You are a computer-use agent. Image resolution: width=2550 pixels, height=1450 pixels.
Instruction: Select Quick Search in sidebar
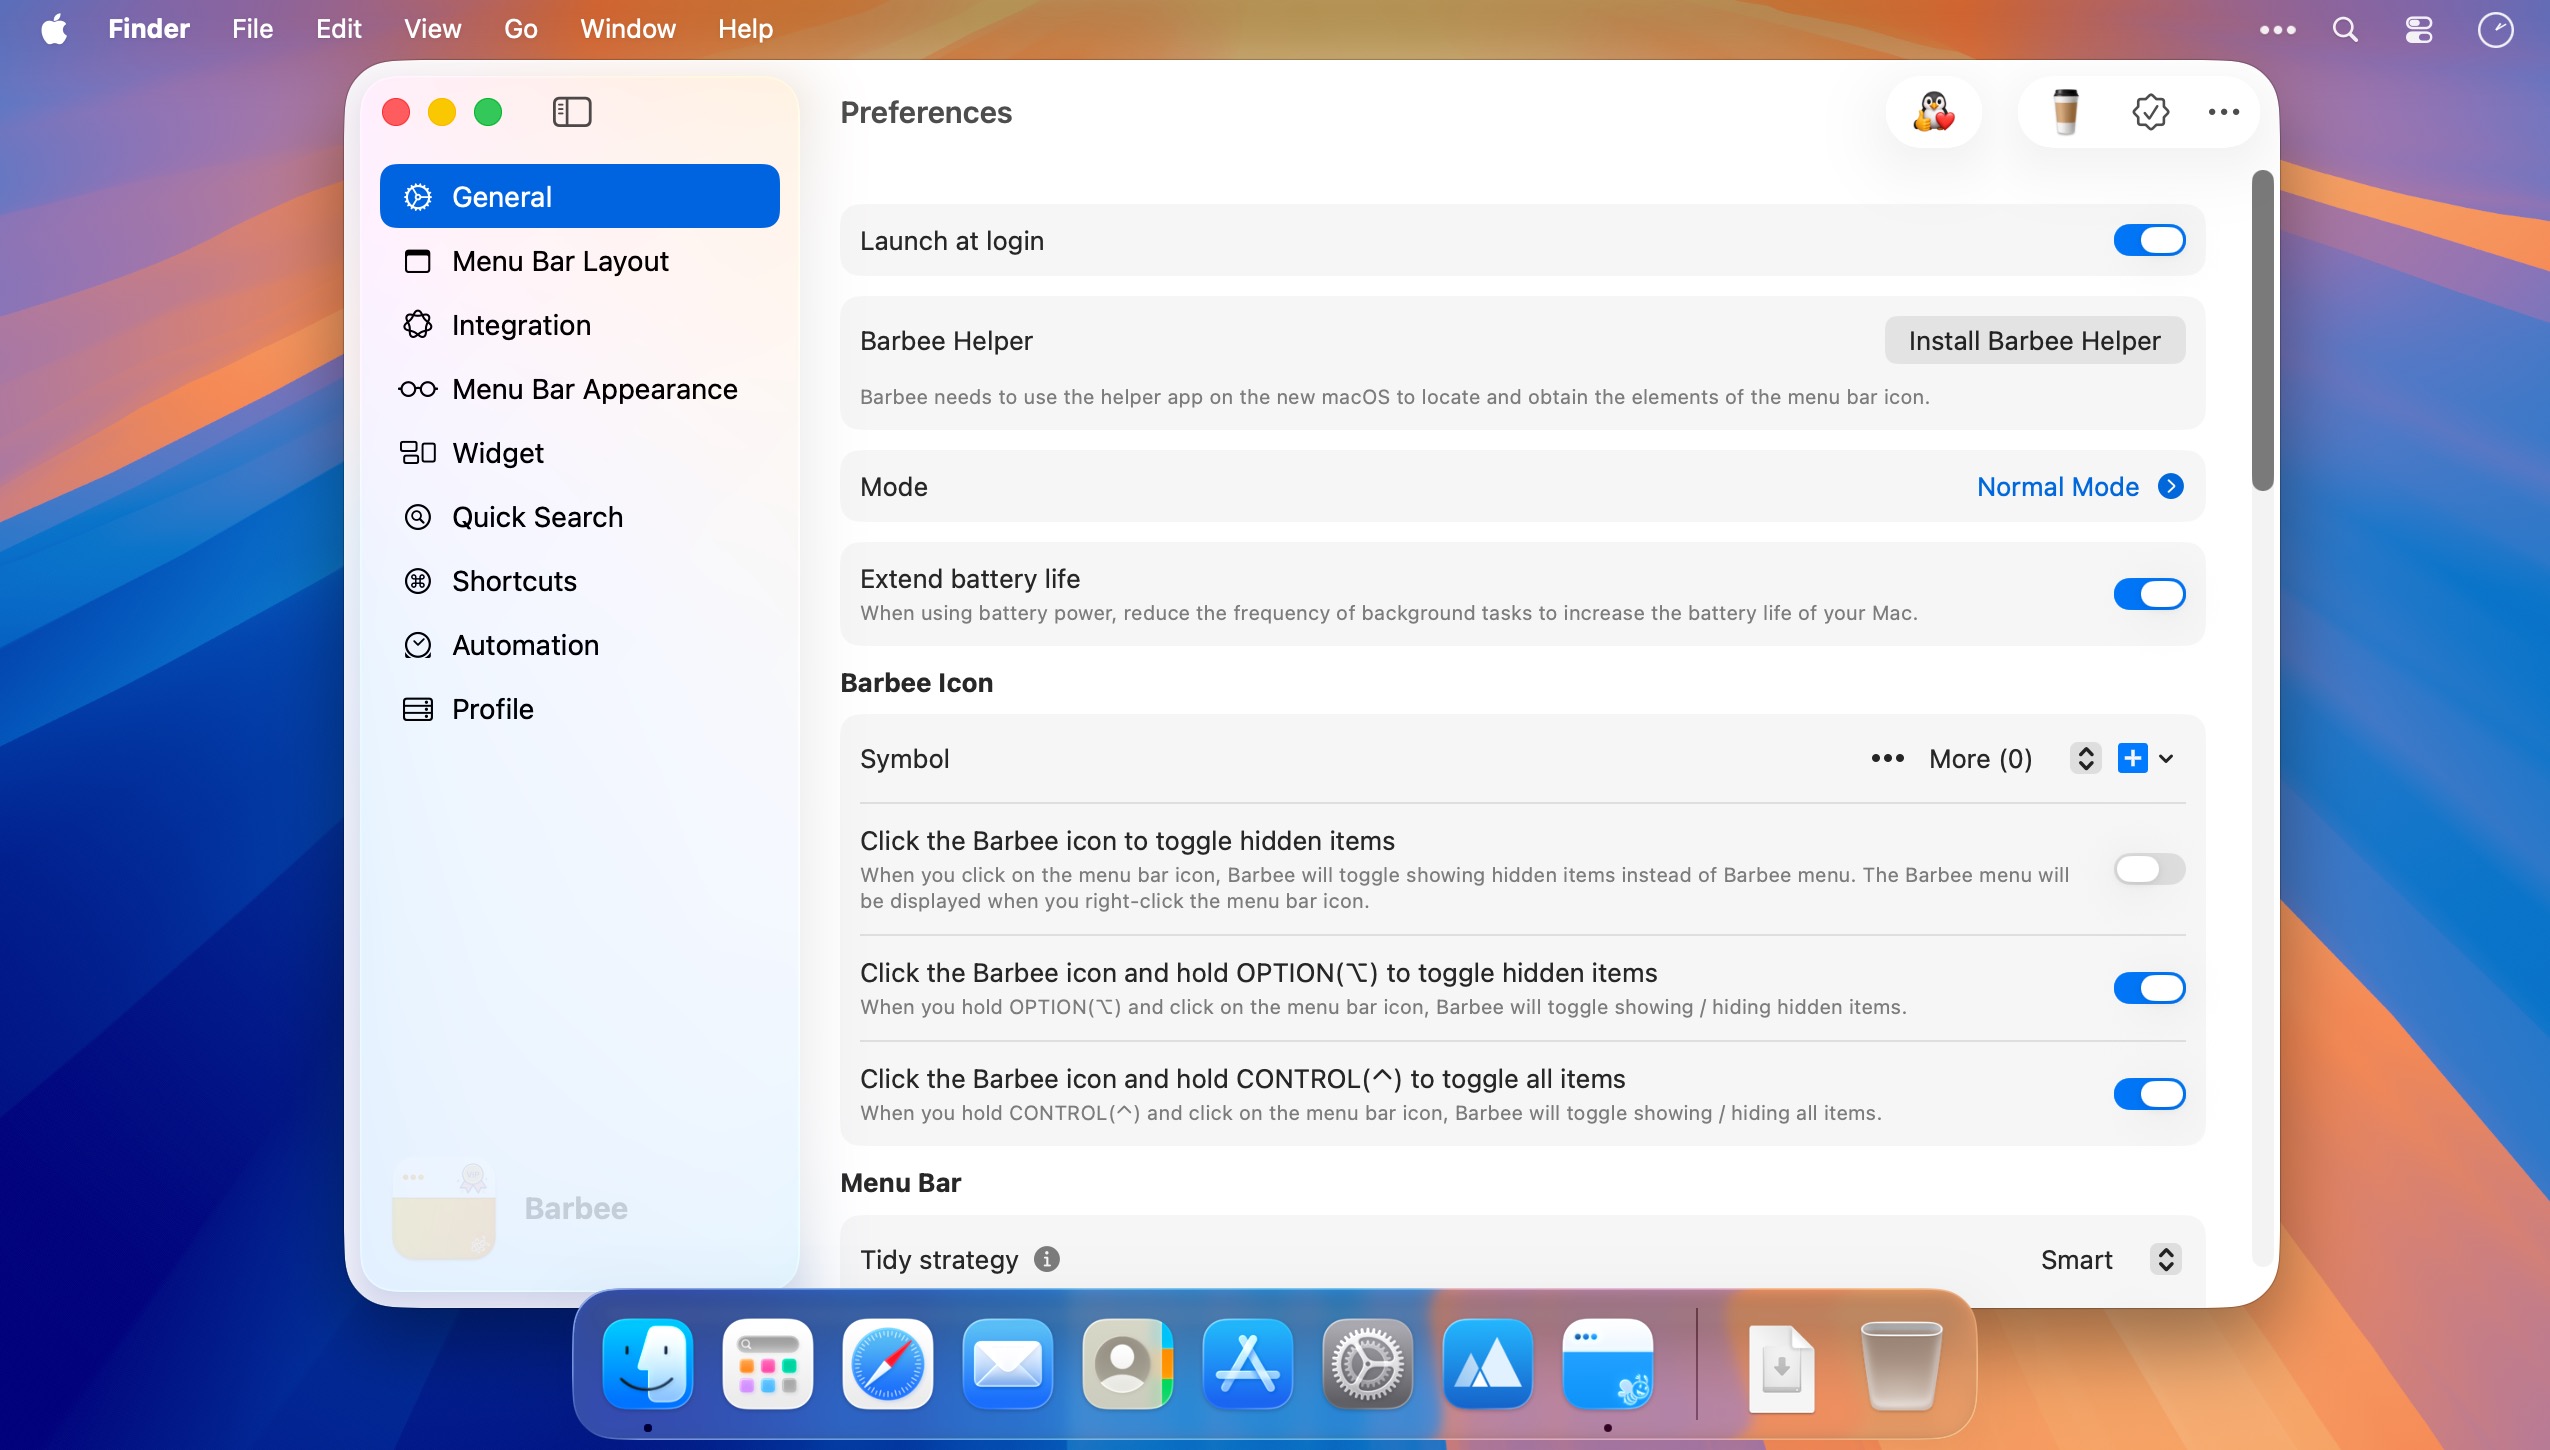click(579, 516)
